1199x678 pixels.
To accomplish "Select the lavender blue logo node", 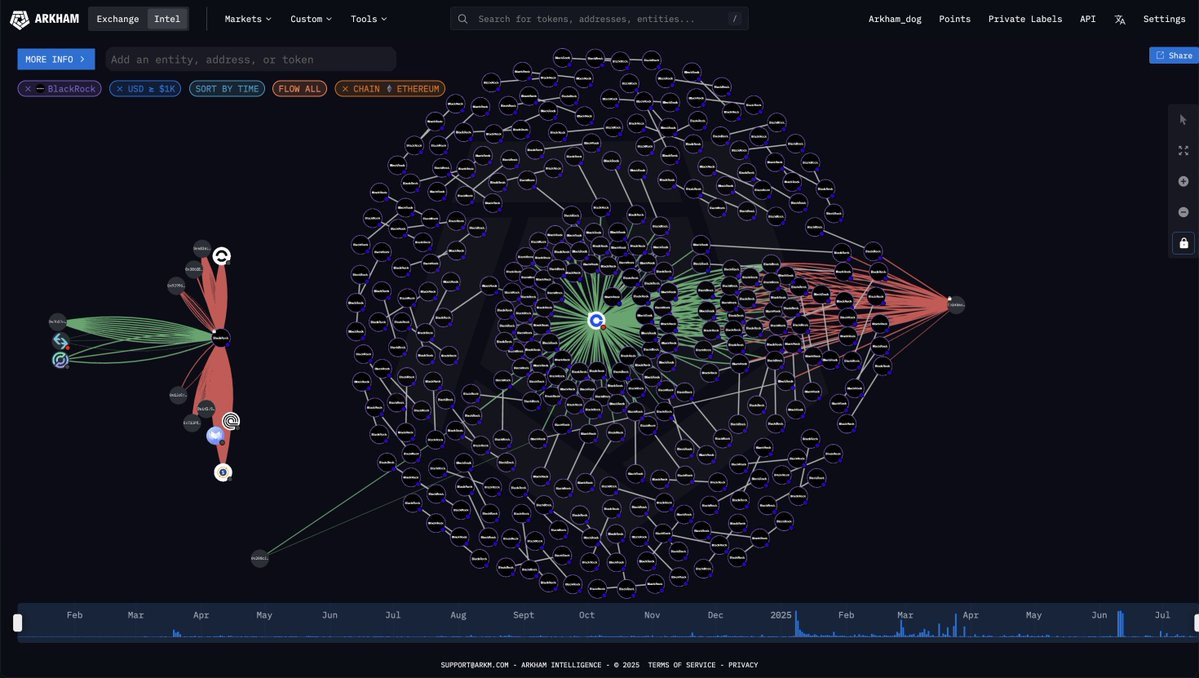I will 216,436.
